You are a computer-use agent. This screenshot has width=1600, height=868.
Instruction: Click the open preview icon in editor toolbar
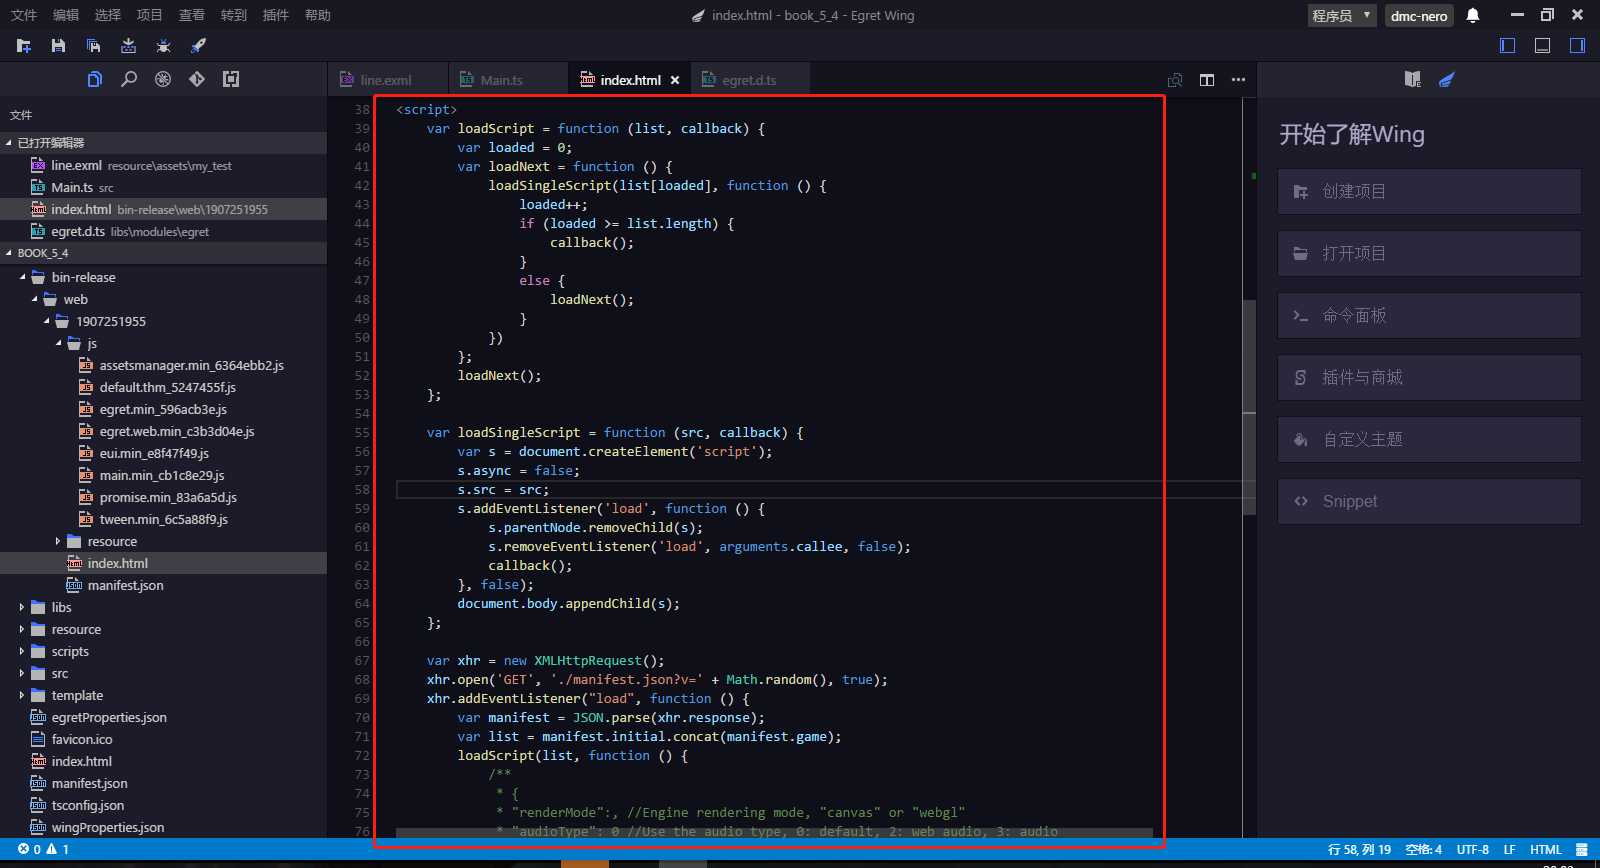pyautogui.click(x=1175, y=80)
